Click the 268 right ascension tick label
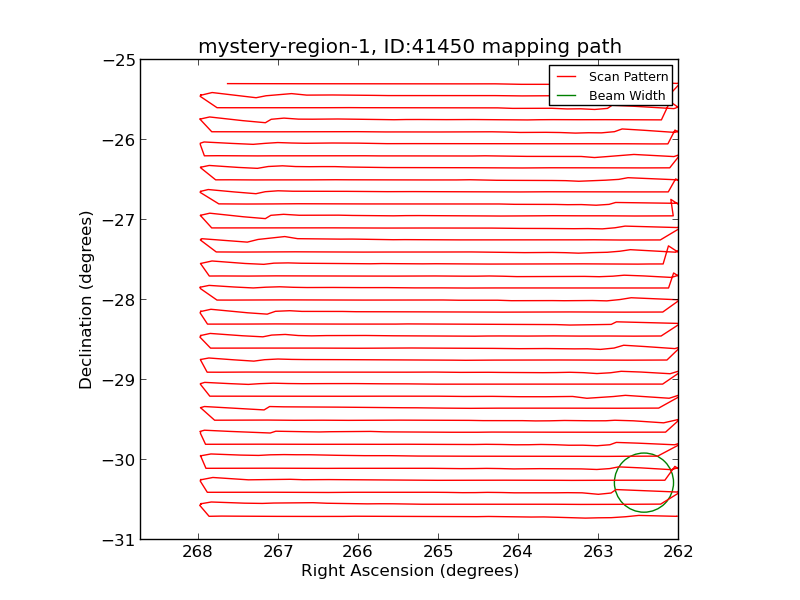The image size is (800, 600). click(198, 552)
